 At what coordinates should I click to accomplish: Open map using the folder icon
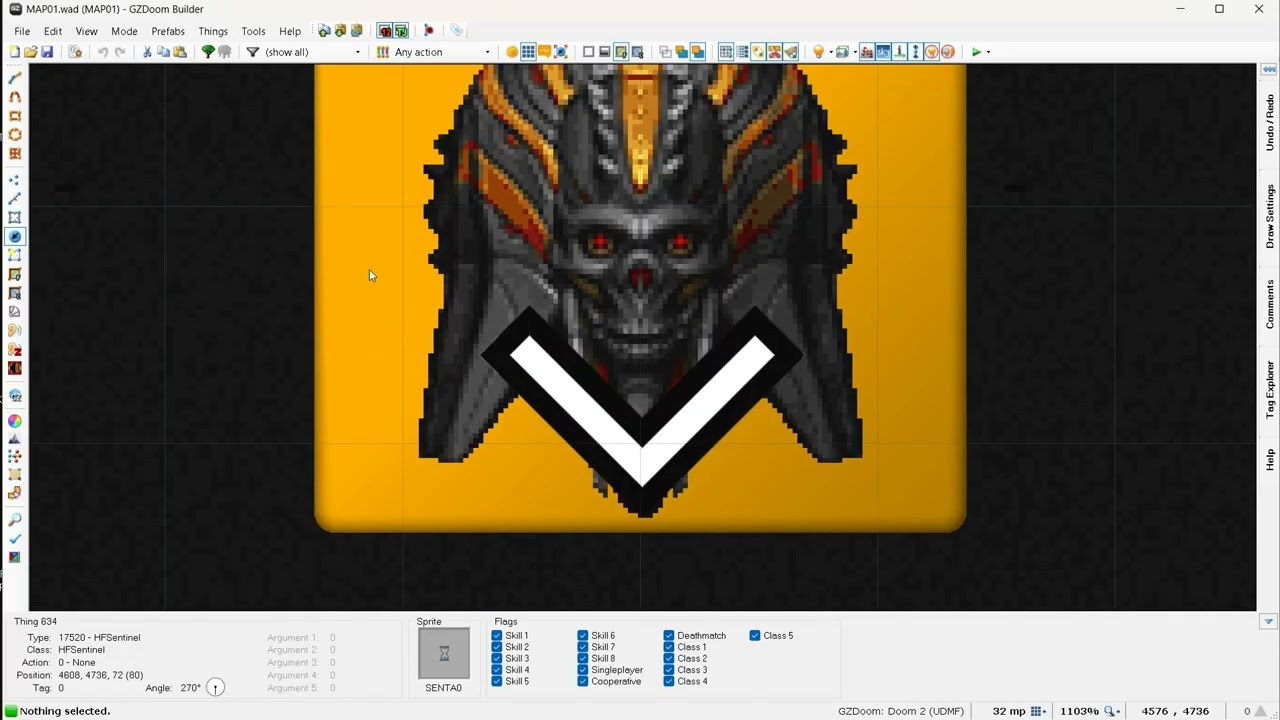[x=30, y=52]
